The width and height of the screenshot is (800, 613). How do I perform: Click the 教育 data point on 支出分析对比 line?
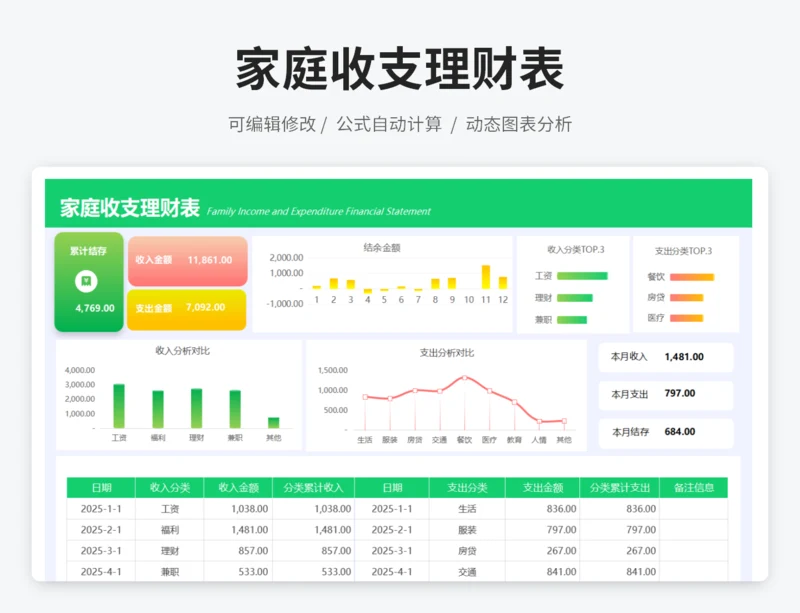pyautogui.click(x=514, y=402)
